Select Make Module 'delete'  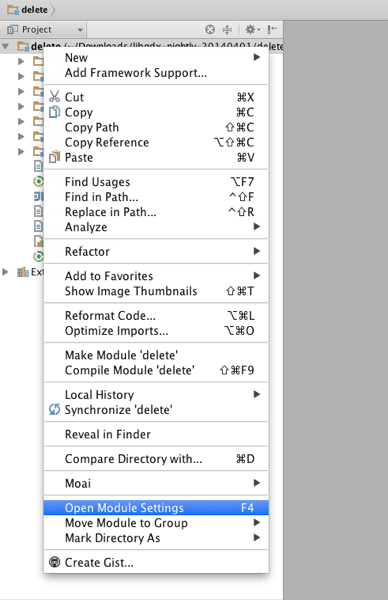[156, 355]
